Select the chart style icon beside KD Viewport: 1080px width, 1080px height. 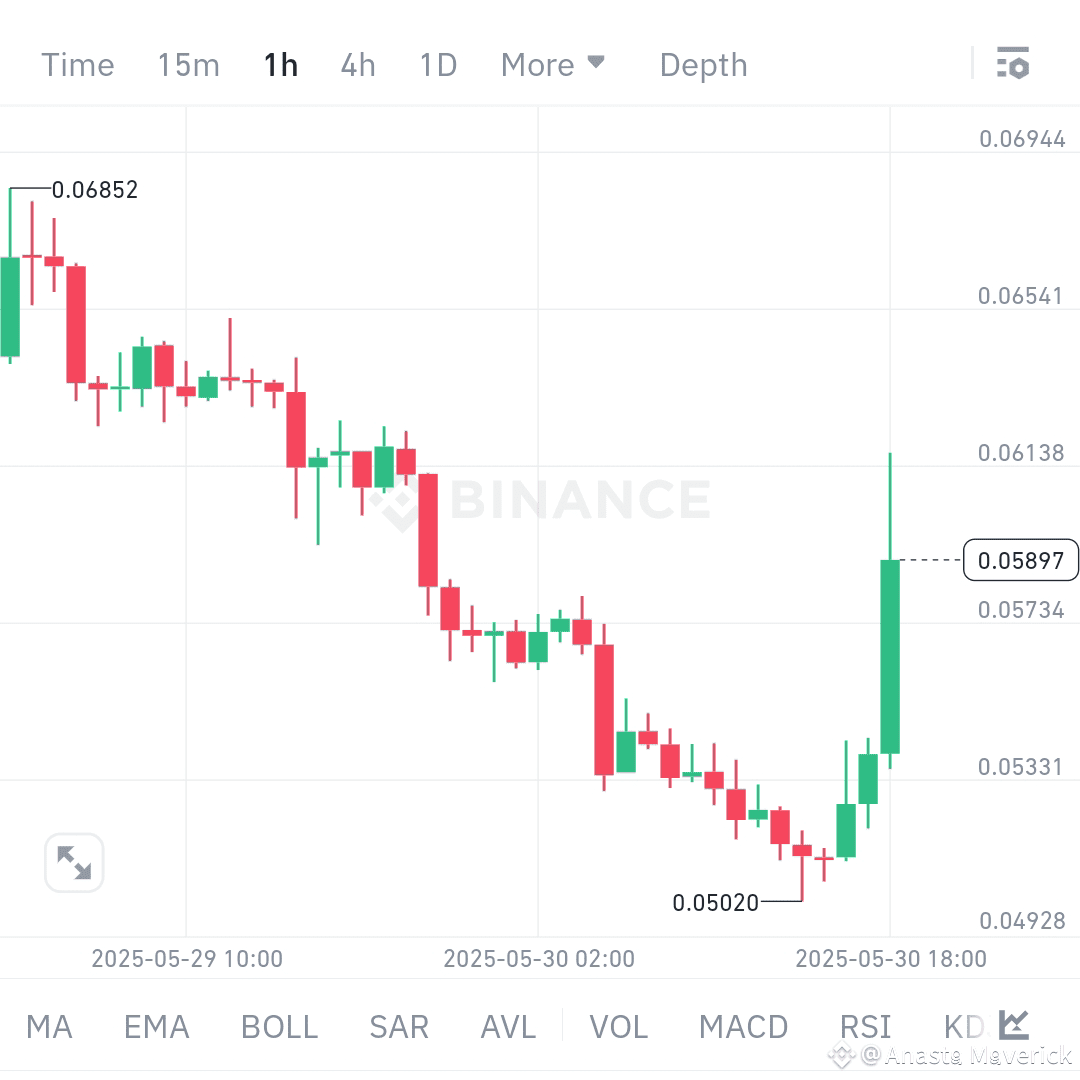click(x=1012, y=1026)
